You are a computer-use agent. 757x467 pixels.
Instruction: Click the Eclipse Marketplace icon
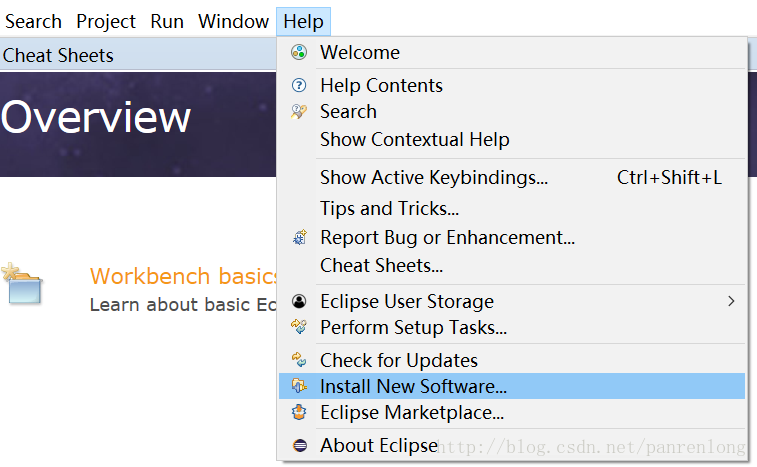299,412
